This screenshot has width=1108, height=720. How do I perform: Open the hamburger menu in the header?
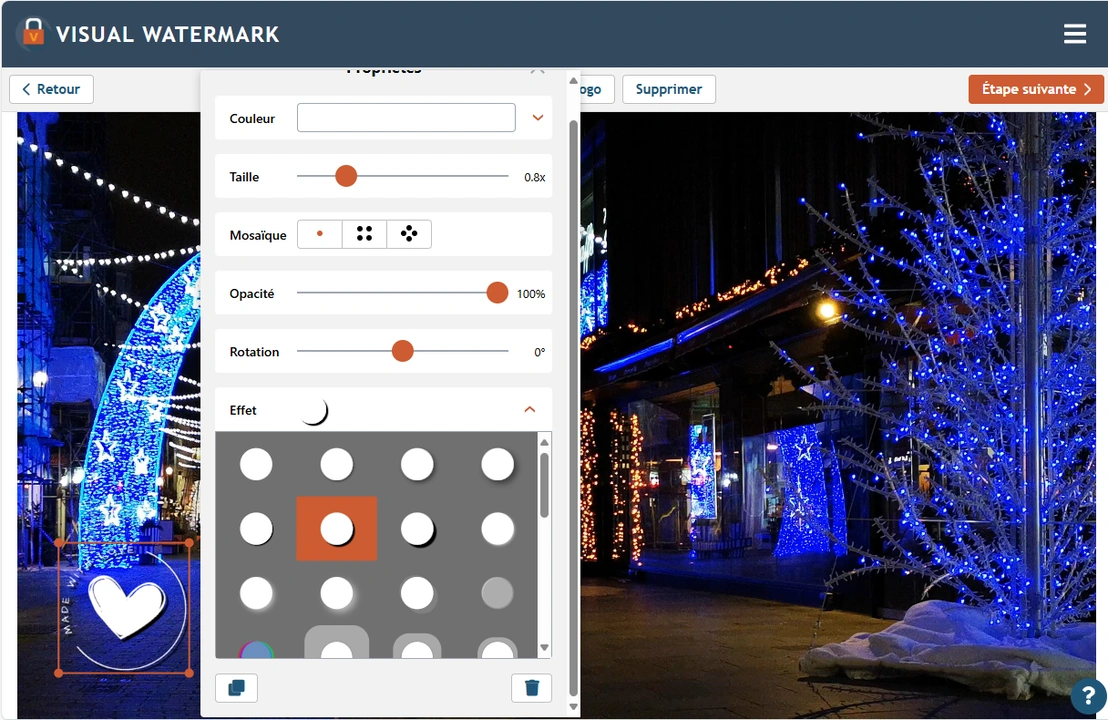point(1075,34)
